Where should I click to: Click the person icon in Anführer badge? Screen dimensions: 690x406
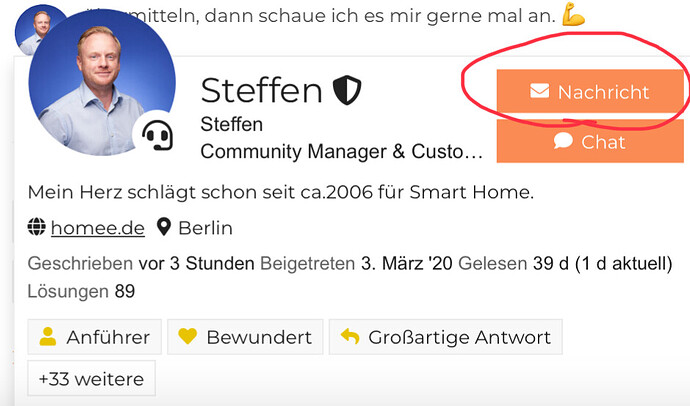tap(47, 337)
